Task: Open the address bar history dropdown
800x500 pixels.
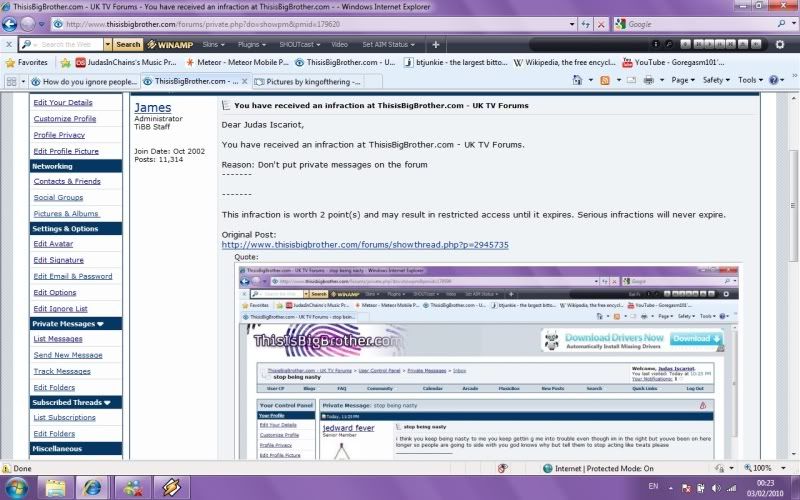Action: point(572,24)
